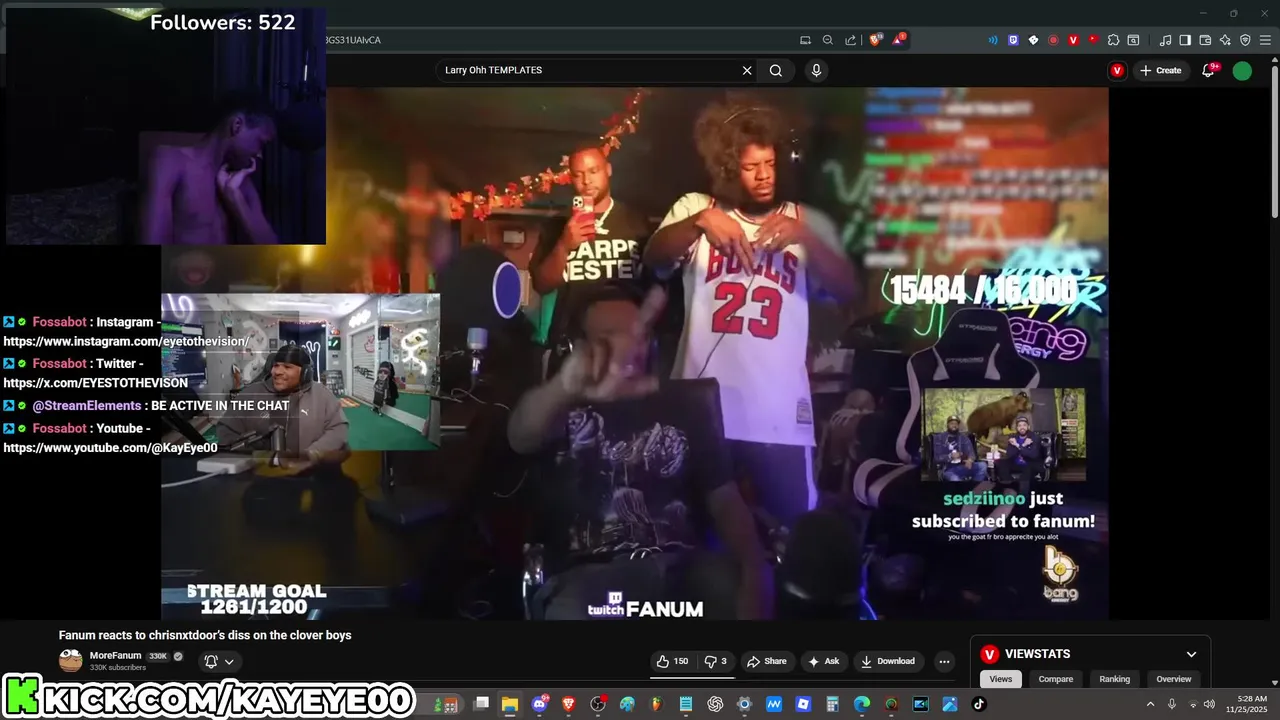
Task: Open the Calculator taskbar icon
Action: [832, 704]
